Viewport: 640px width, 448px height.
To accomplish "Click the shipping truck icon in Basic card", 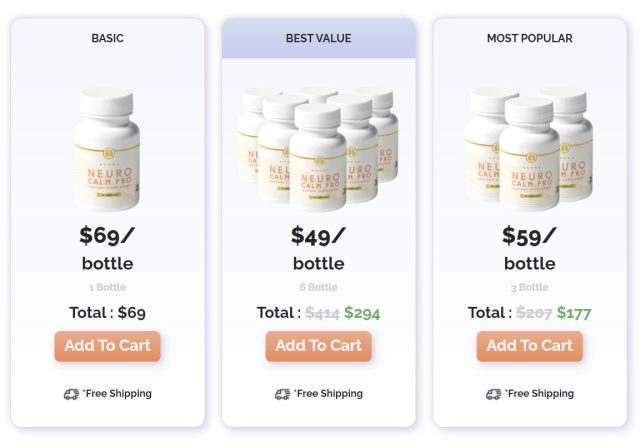I will (71, 394).
